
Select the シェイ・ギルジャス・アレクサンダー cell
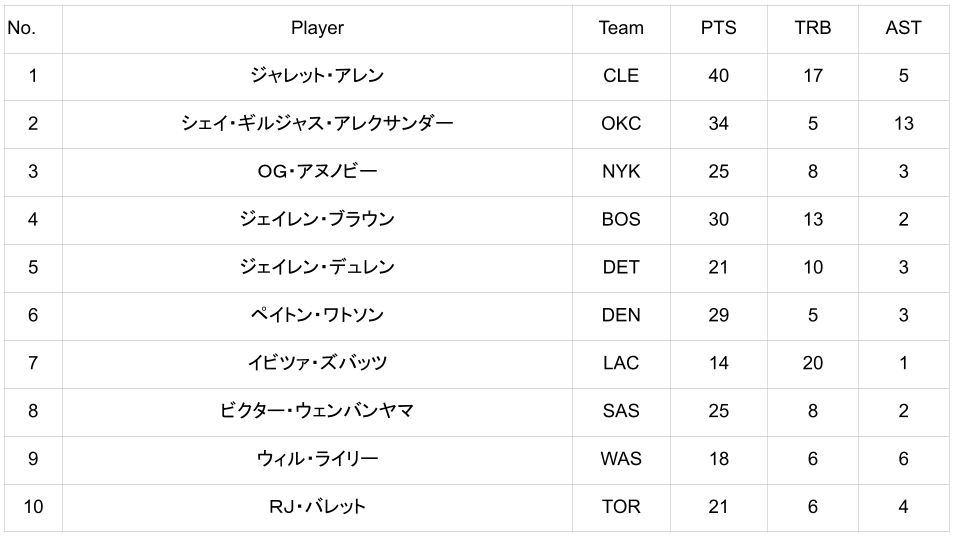click(317, 124)
